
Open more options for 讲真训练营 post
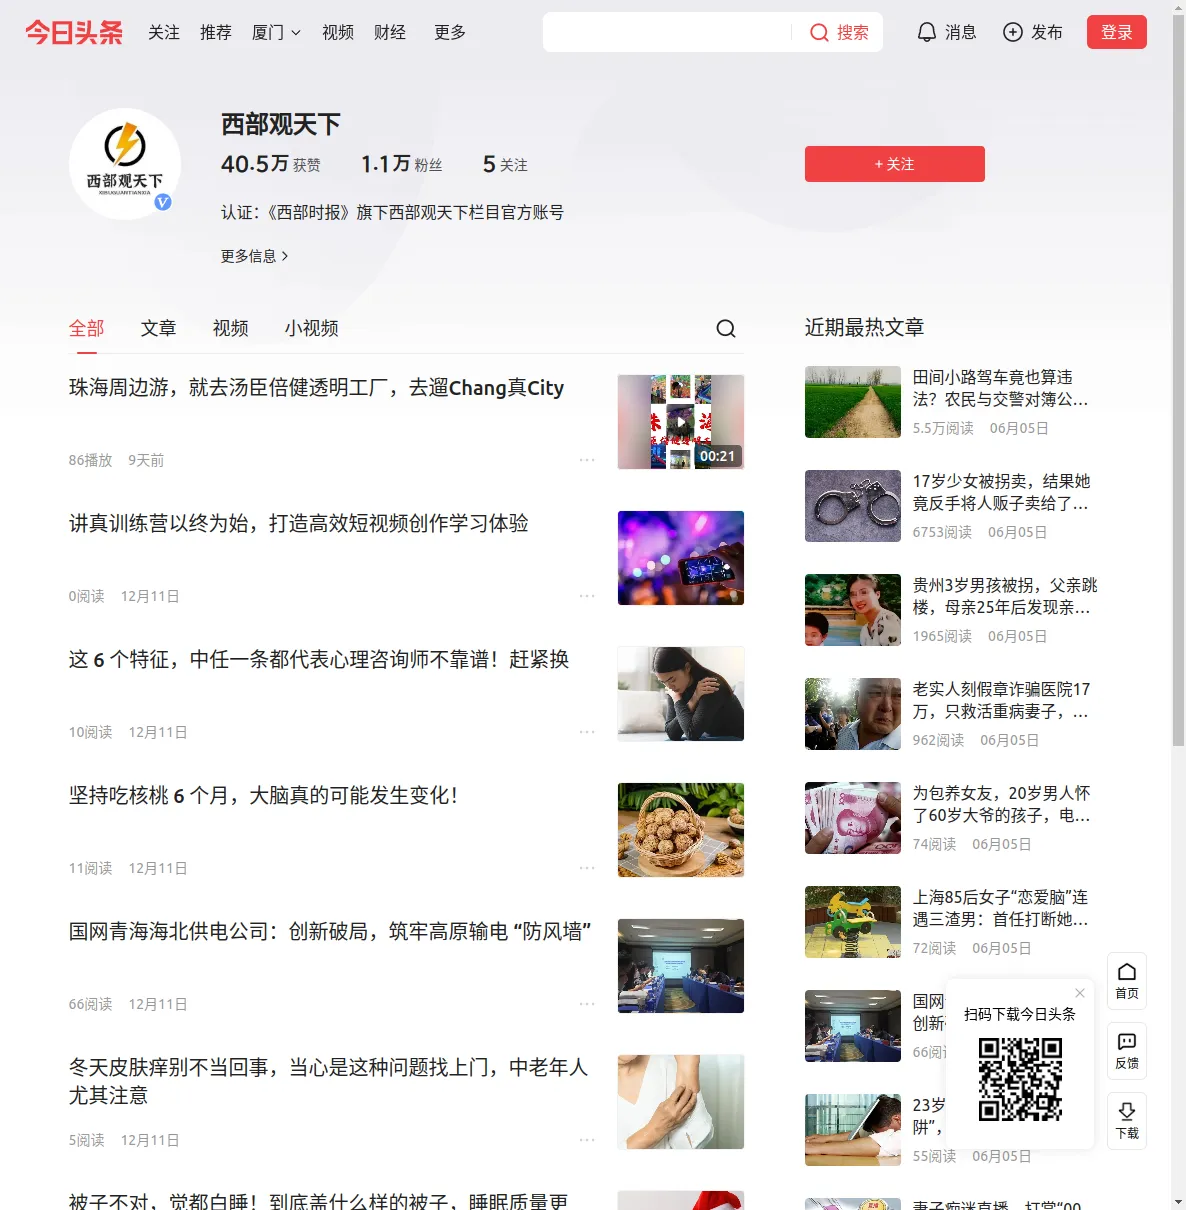587,596
